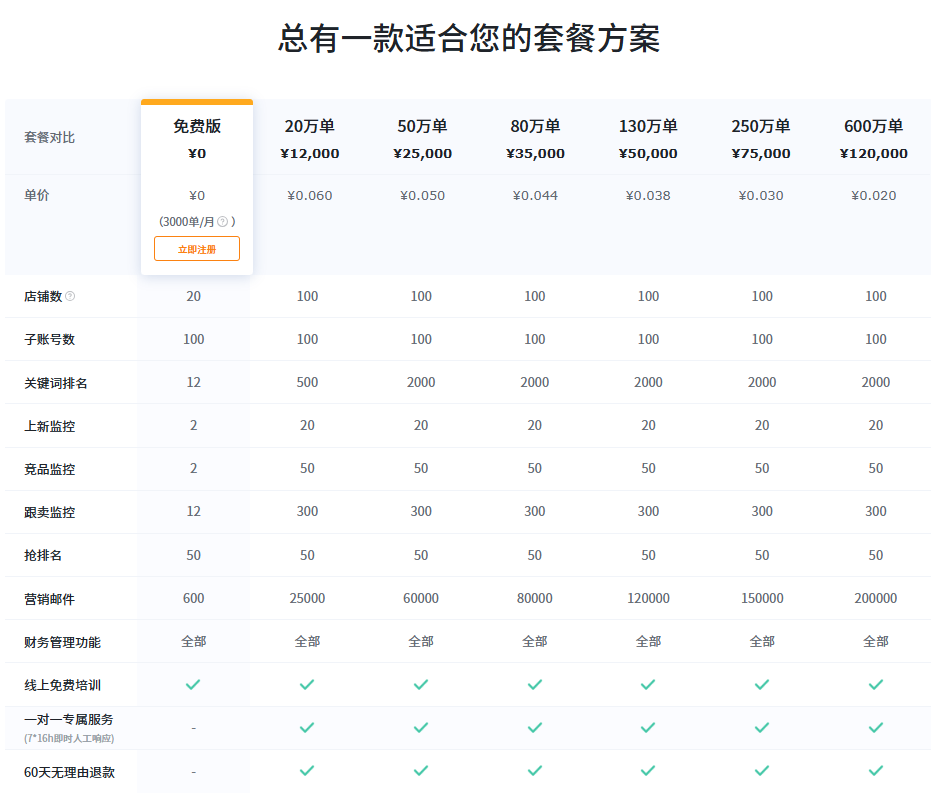The height and width of the screenshot is (801, 931).
Task: Click the 子账号数 row label
Action: click(x=49, y=339)
